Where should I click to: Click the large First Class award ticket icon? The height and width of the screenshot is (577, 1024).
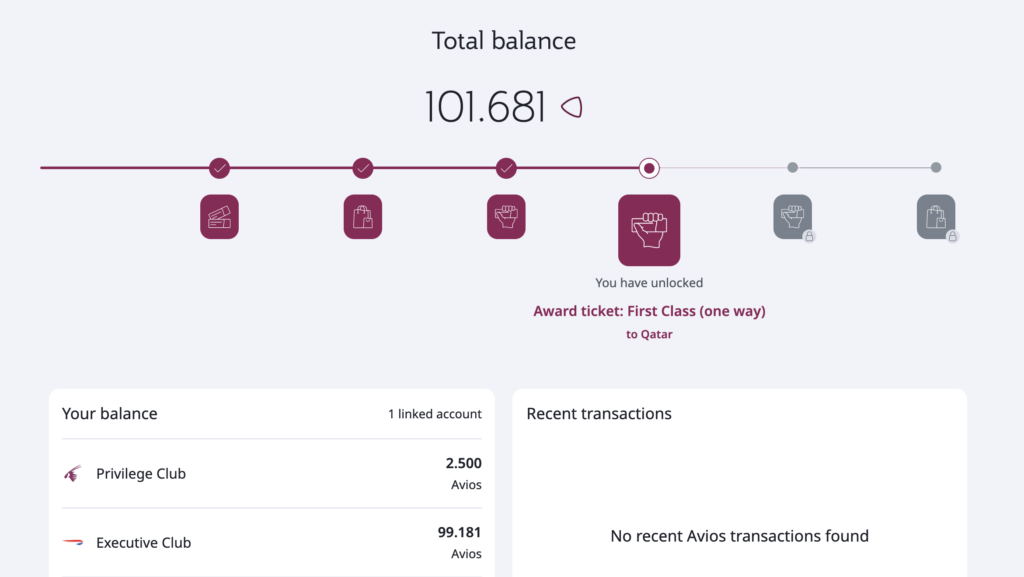649,230
